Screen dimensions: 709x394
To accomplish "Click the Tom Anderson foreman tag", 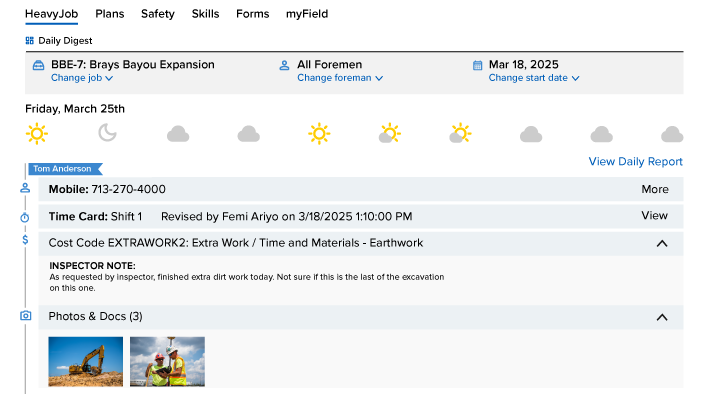I will tap(65, 169).
